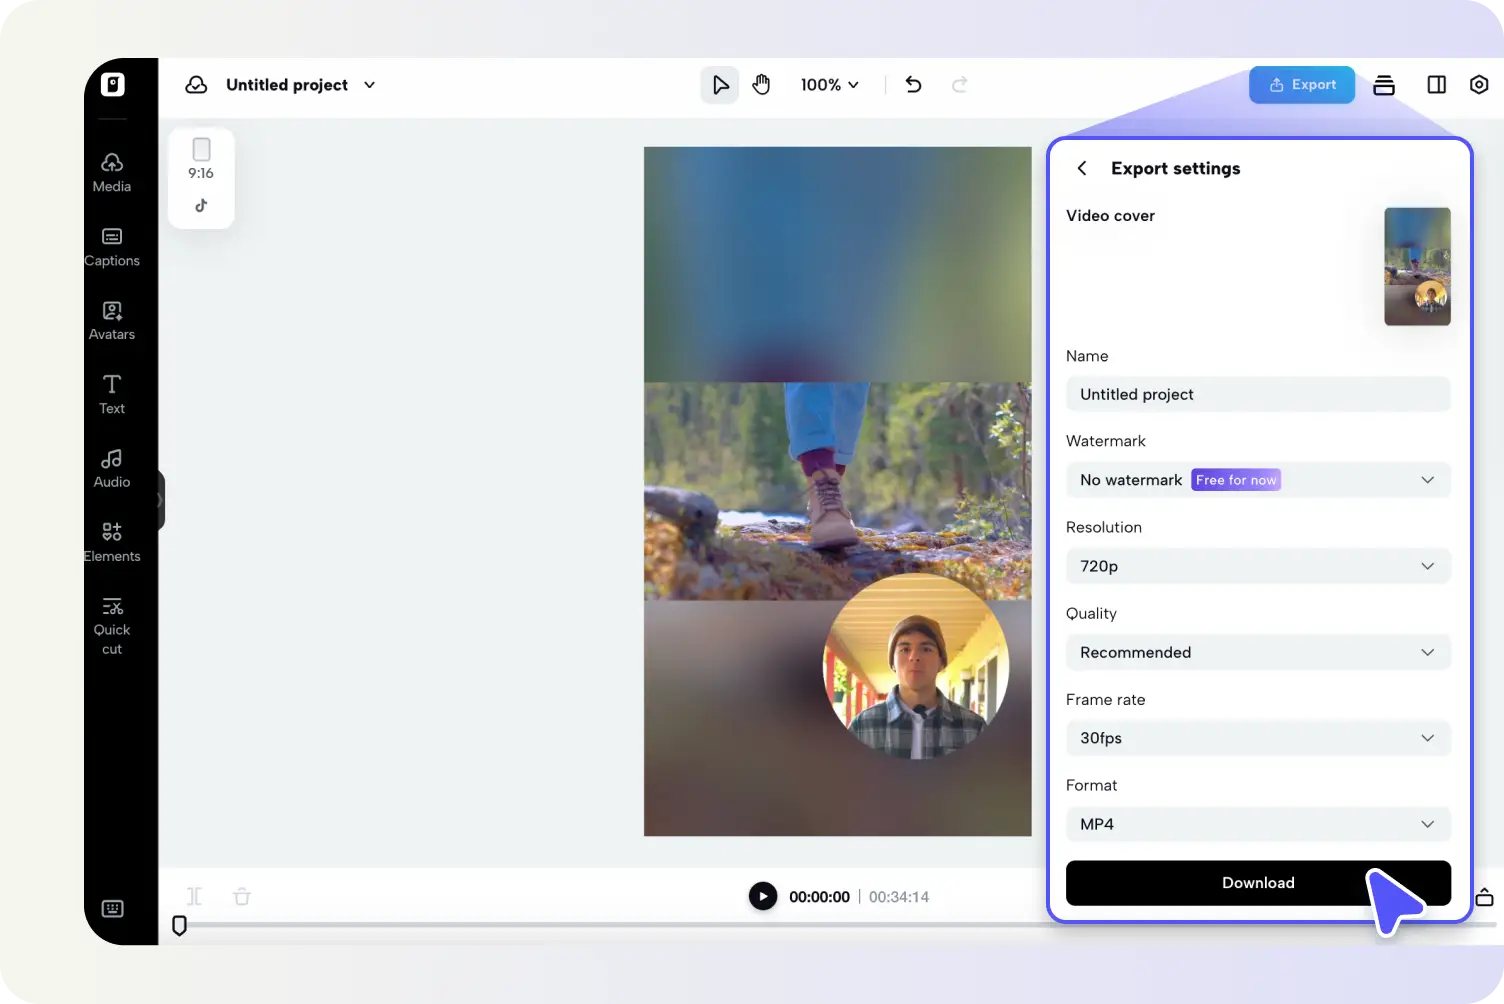Image resolution: width=1504 pixels, height=1004 pixels.
Task: Redo the last undone action
Action: (x=960, y=85)
